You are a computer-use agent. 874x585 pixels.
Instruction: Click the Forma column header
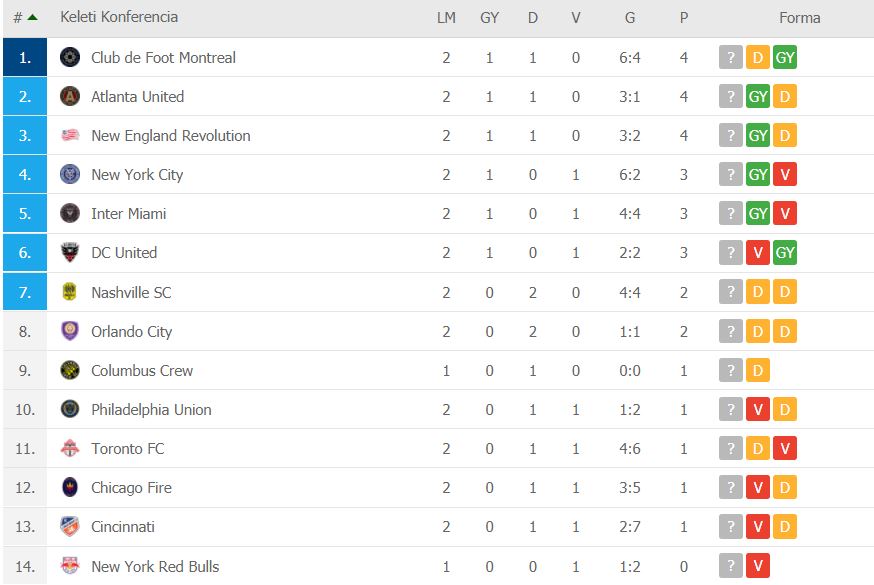(x=799, y=18)
